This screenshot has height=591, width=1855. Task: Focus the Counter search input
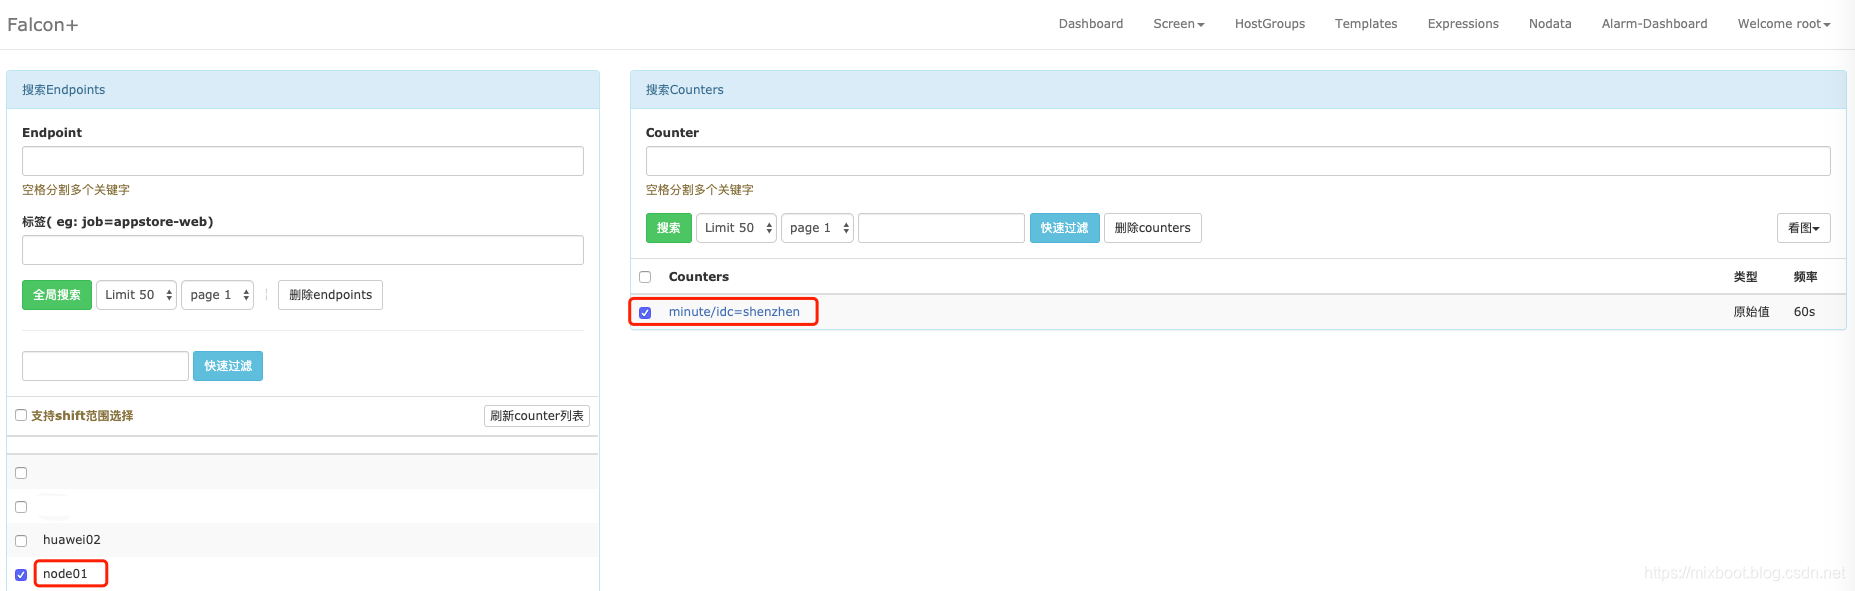click(x=1238, y=161)
